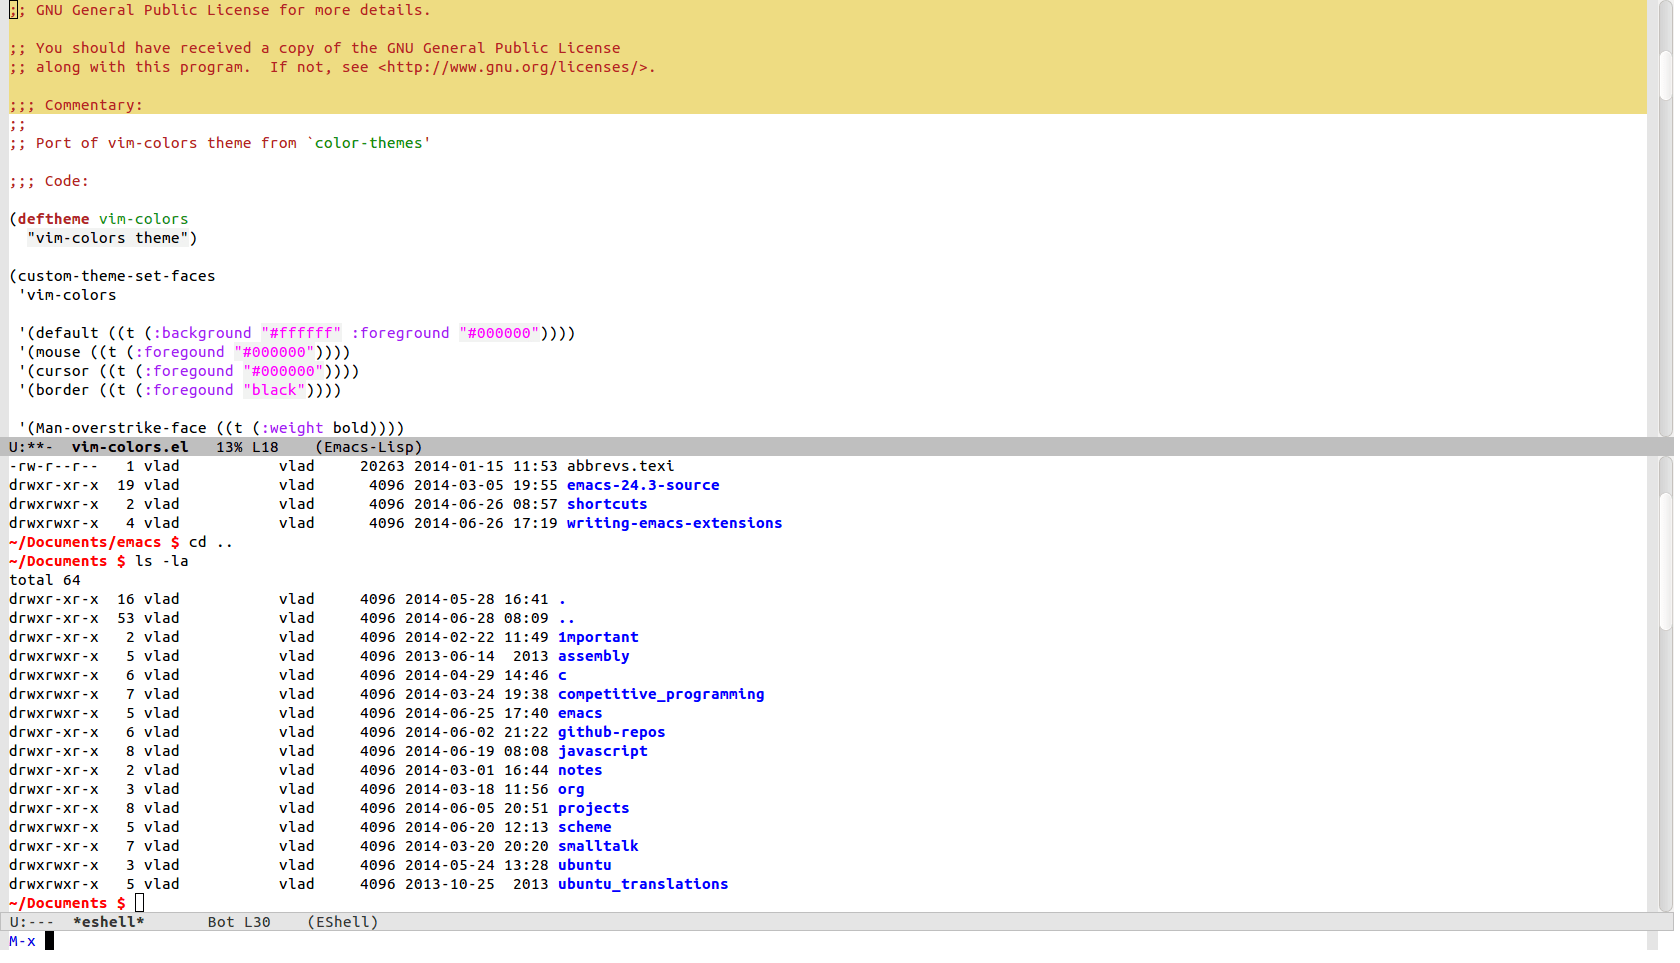Open the competitive_programming folder entry
The height and width of the screenshot is (963, 1680).
[x=662, y=694]
